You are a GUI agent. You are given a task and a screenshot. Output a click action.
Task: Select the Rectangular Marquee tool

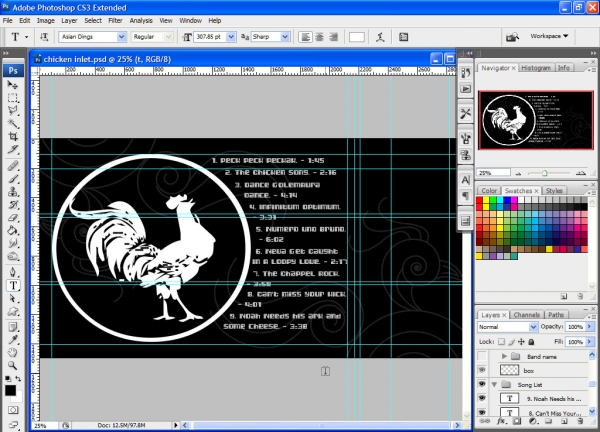[x=13, y=98]
